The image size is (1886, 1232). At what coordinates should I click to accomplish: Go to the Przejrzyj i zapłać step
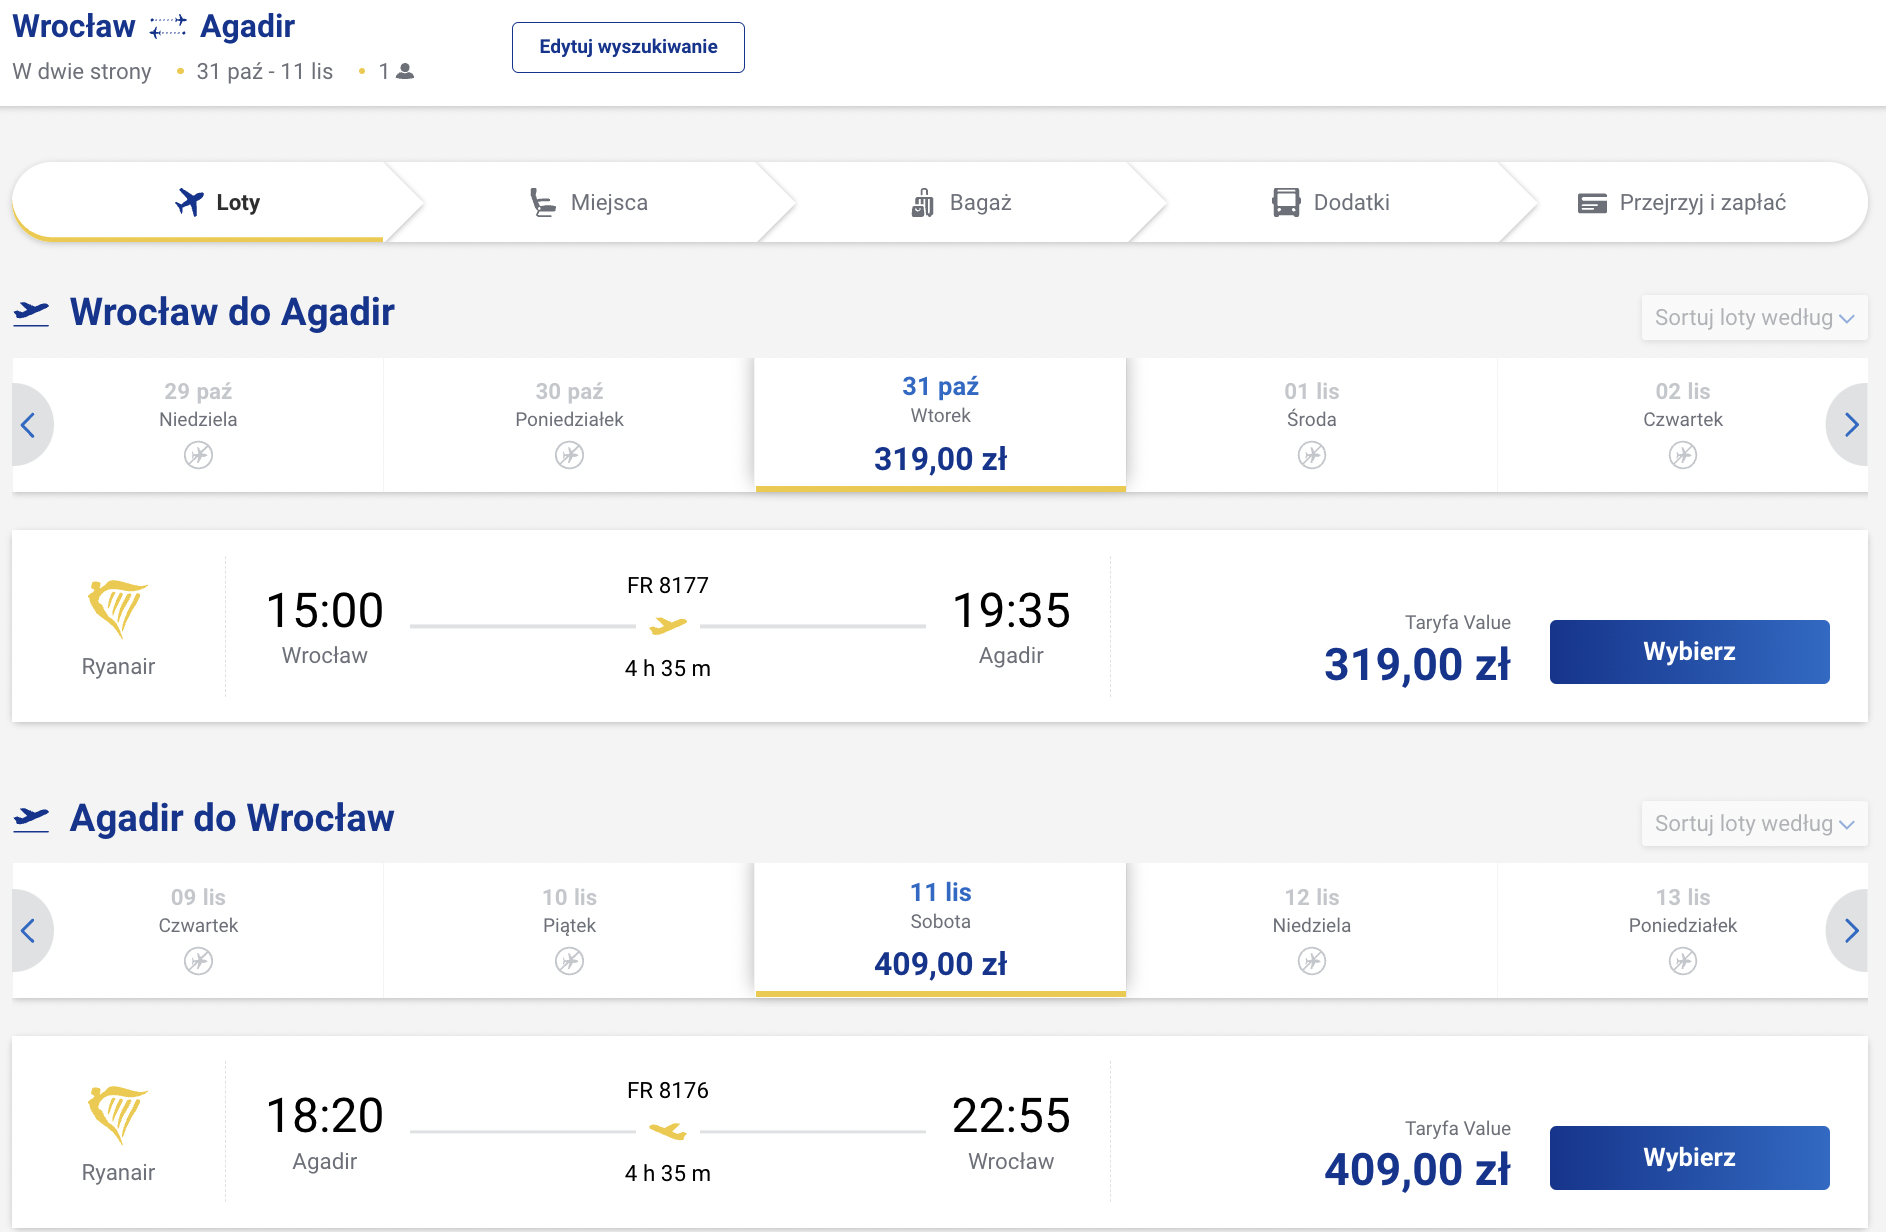(x=1683, y=203)
